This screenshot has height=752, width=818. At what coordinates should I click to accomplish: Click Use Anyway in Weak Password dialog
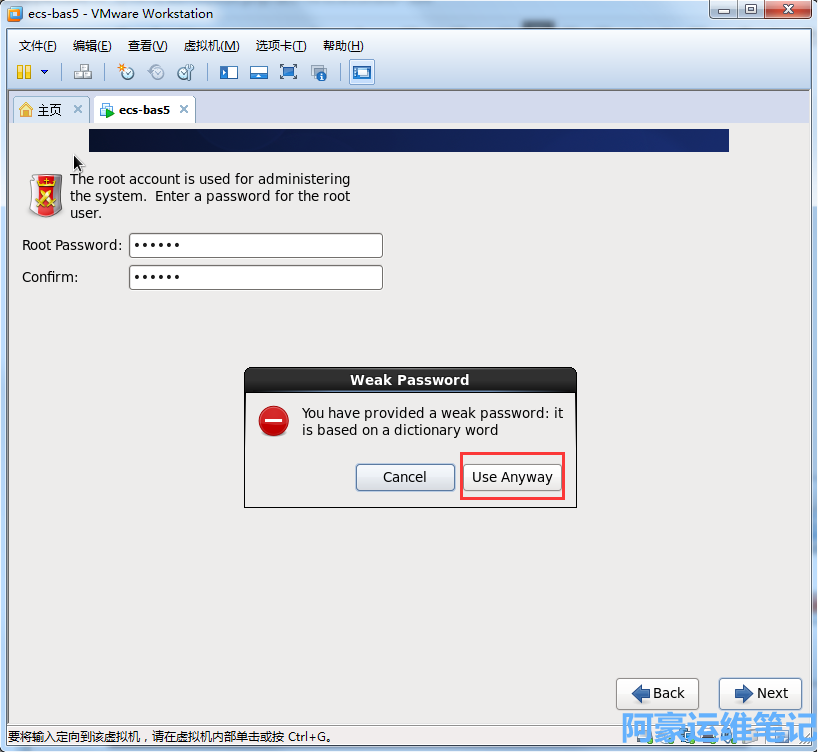(512, 477)
